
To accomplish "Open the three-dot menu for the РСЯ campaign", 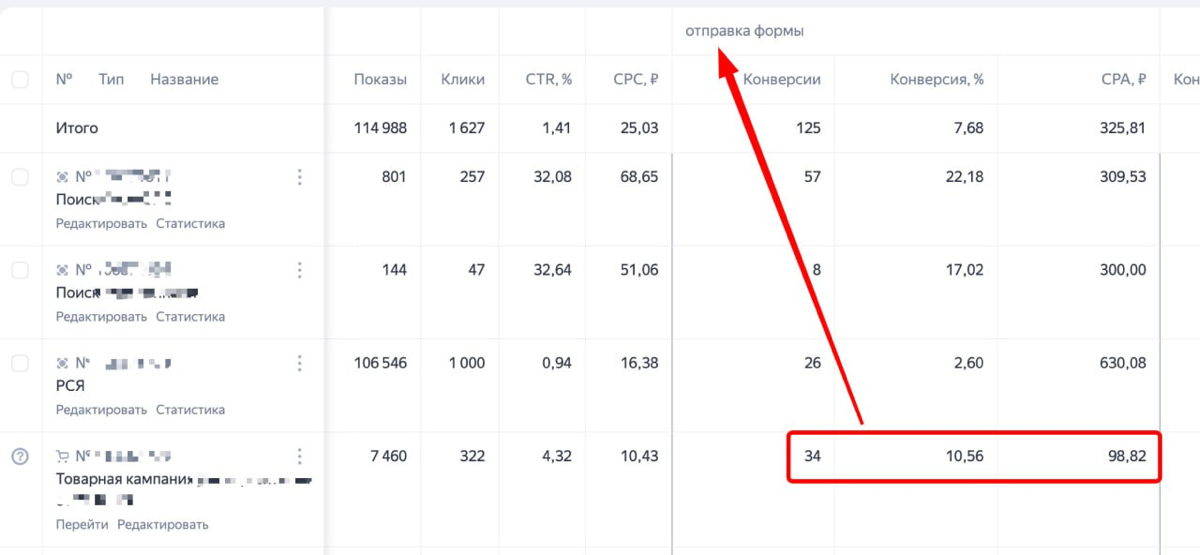I will 299,363.
